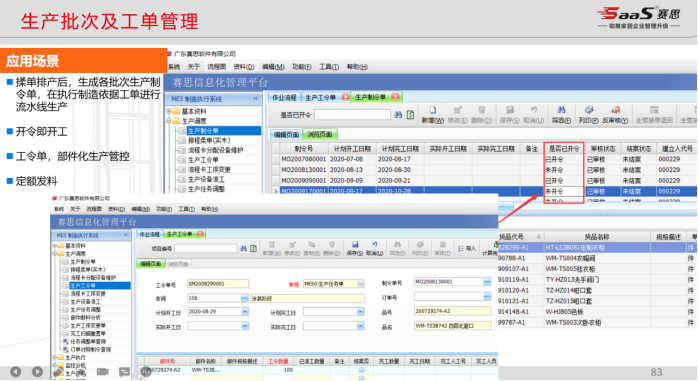Close the 生产制令单 tab
This screenshot has width=698, height=381.
[x=395, y=97]
